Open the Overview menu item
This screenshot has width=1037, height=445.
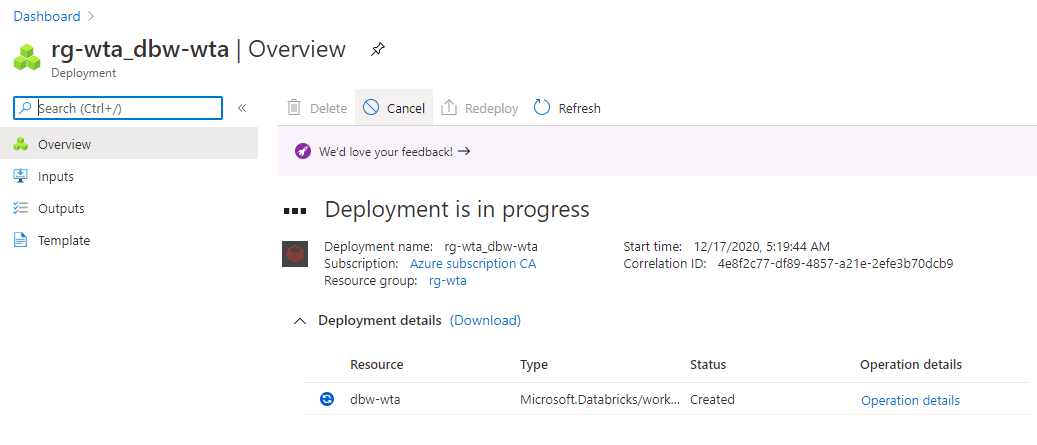point(64,144)
